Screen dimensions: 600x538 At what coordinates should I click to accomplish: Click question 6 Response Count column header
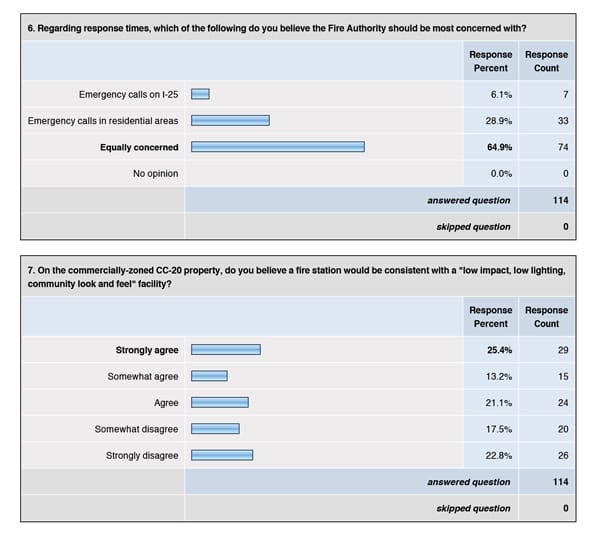coord(546,62)
